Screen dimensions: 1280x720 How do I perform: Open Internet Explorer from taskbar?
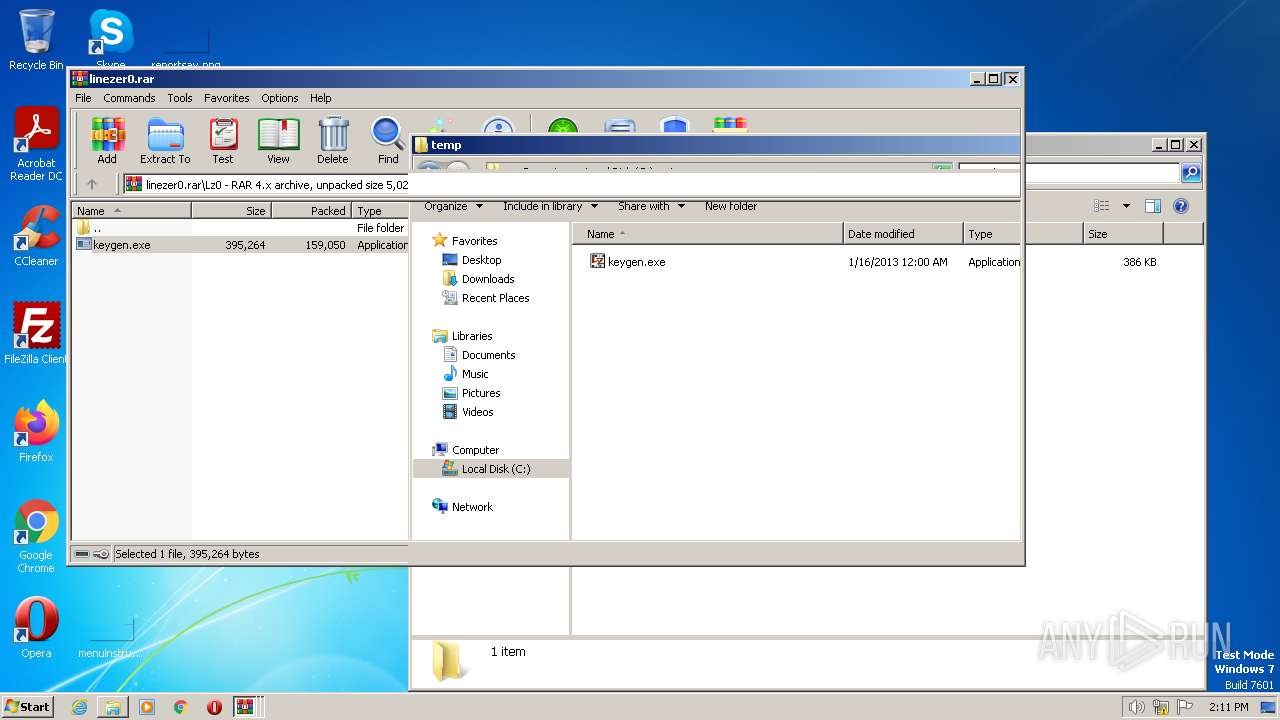tap(79, 707)
